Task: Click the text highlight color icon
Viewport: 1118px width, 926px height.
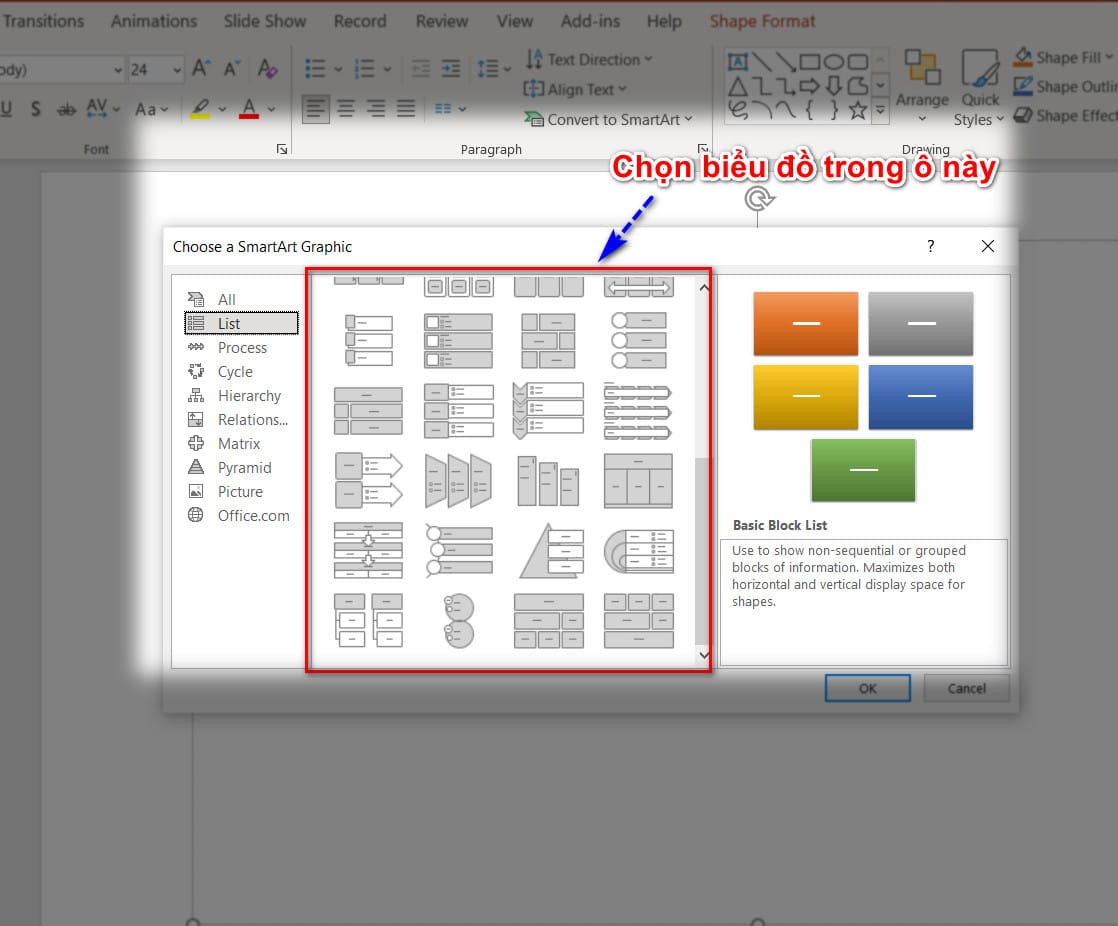Action: tap(200, 109)
